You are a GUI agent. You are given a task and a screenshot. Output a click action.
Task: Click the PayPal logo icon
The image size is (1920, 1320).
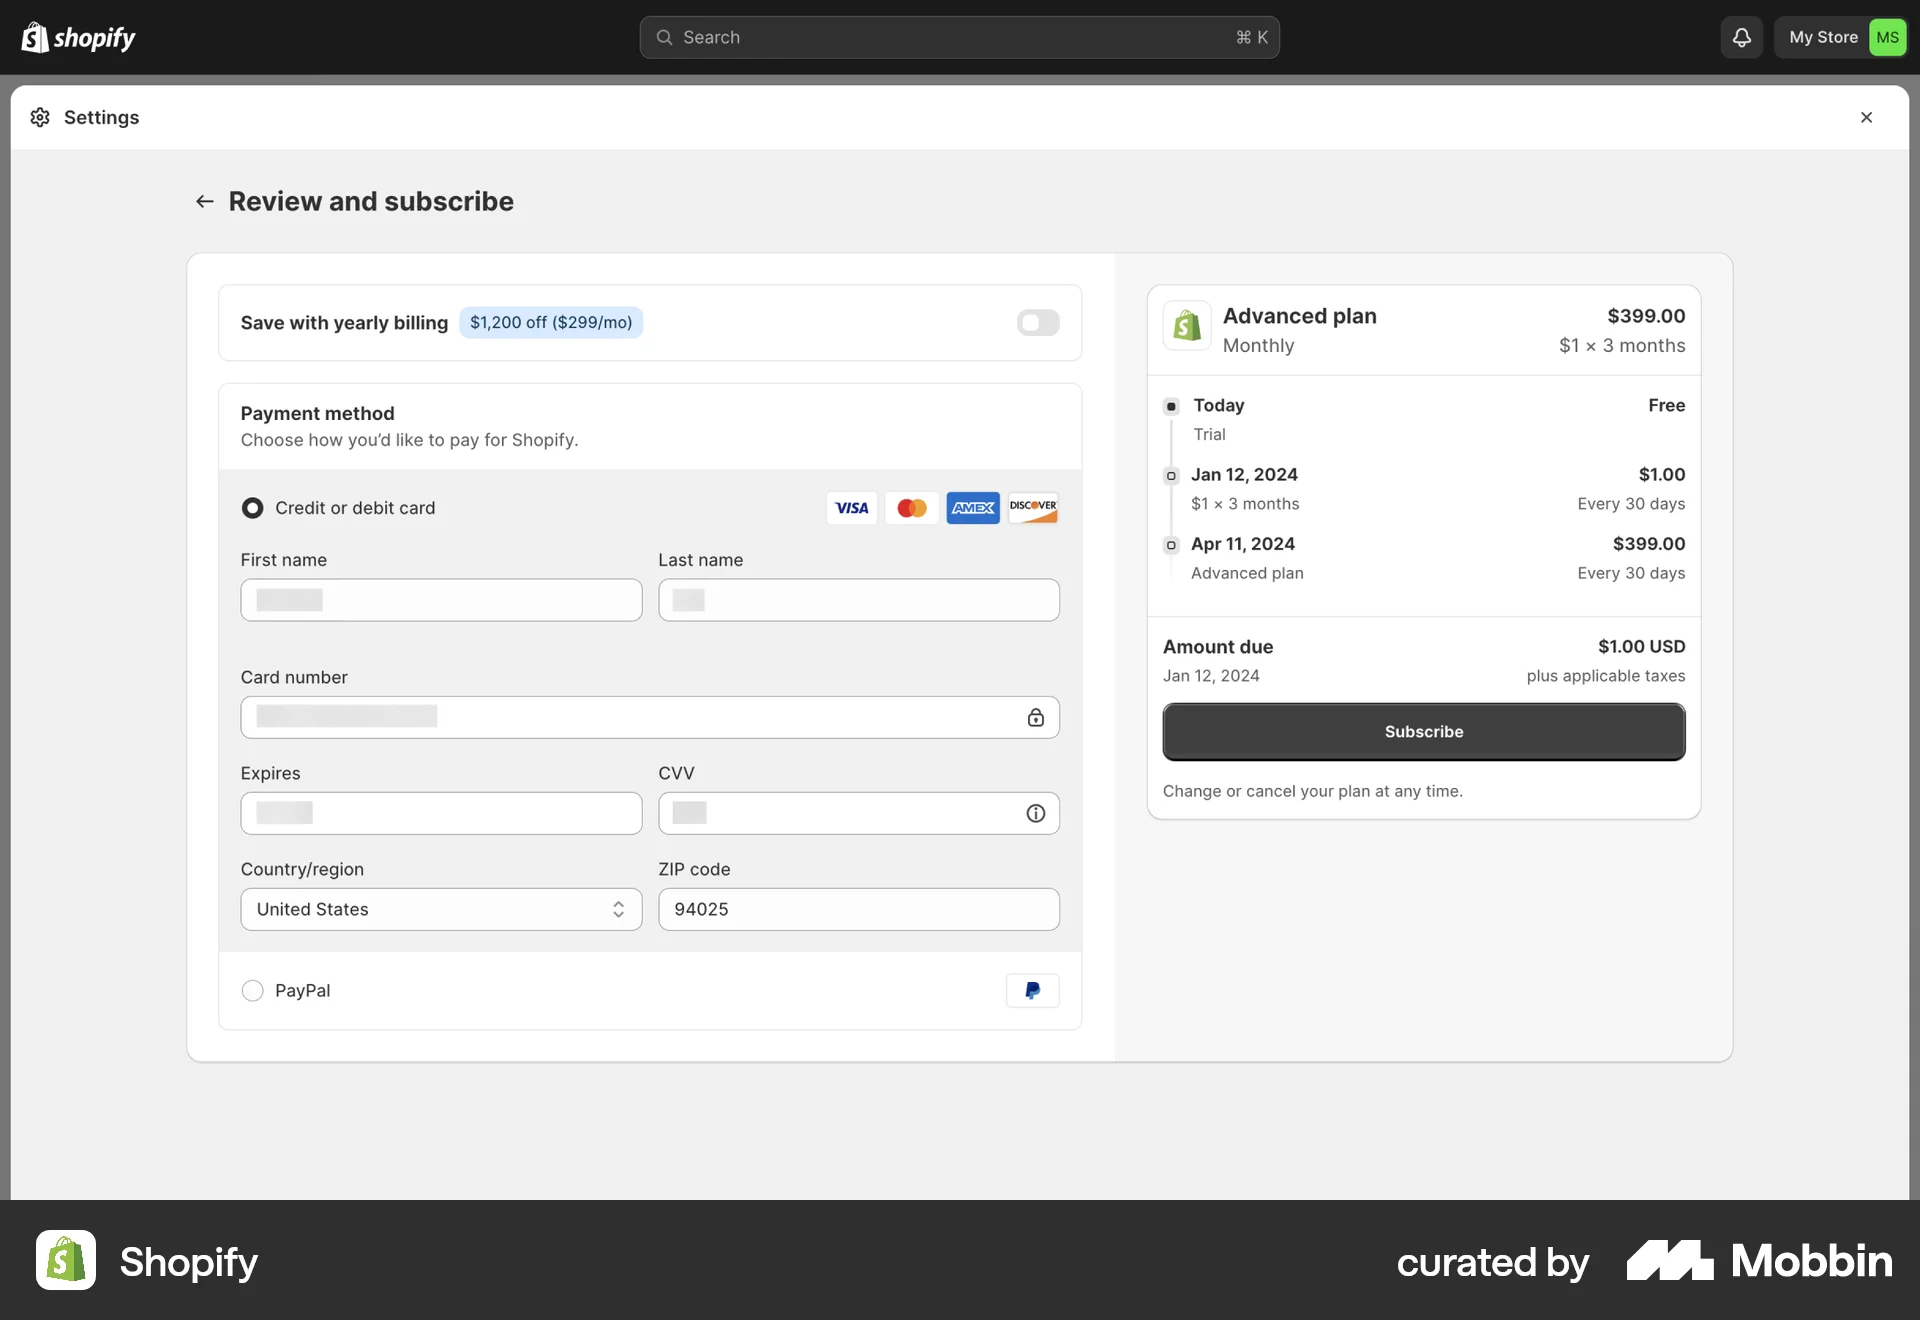[x=1032, y=990]
